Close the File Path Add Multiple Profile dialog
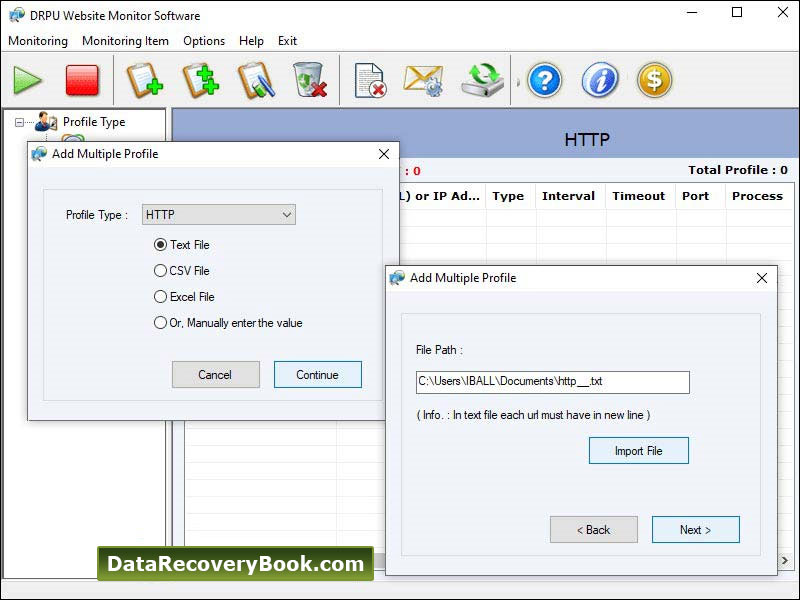800x600 pixels. [762, 278]
